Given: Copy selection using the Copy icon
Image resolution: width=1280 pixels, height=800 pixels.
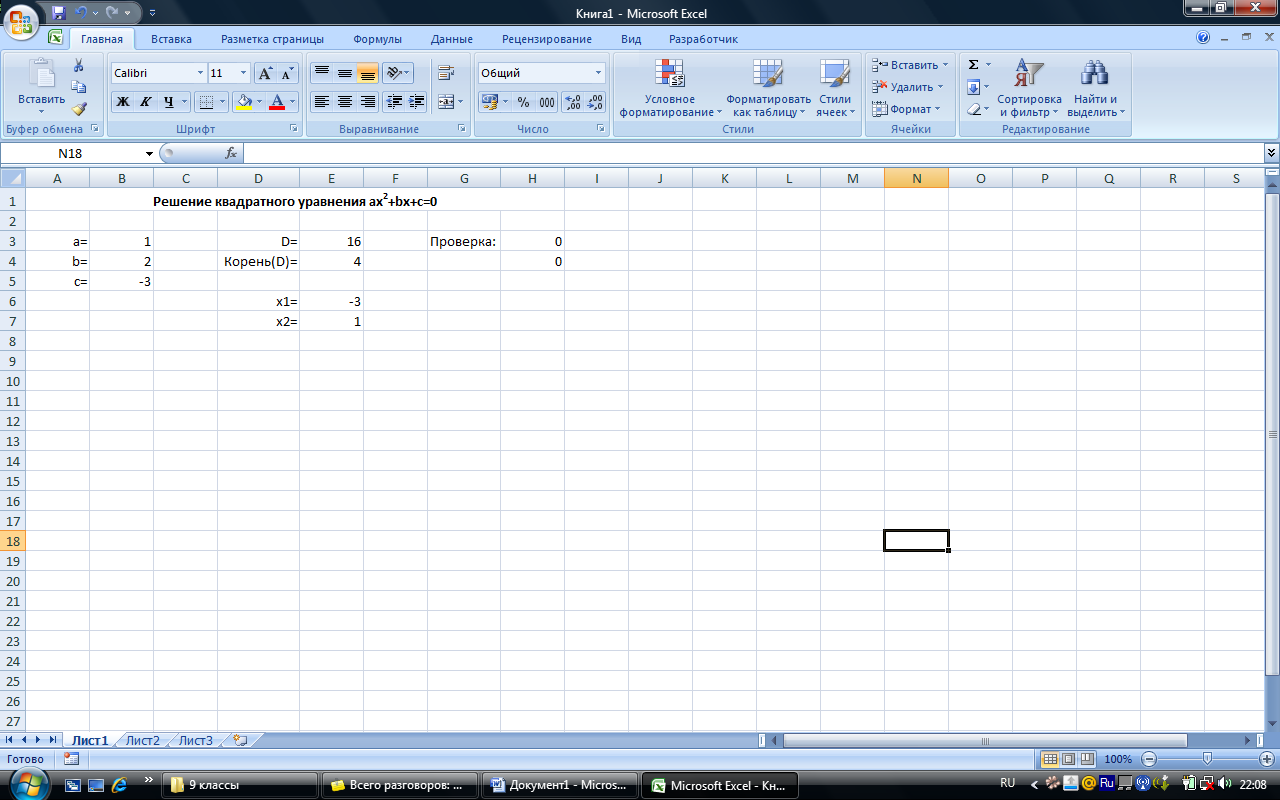Looking at the screenshot, I should [79, 87].
